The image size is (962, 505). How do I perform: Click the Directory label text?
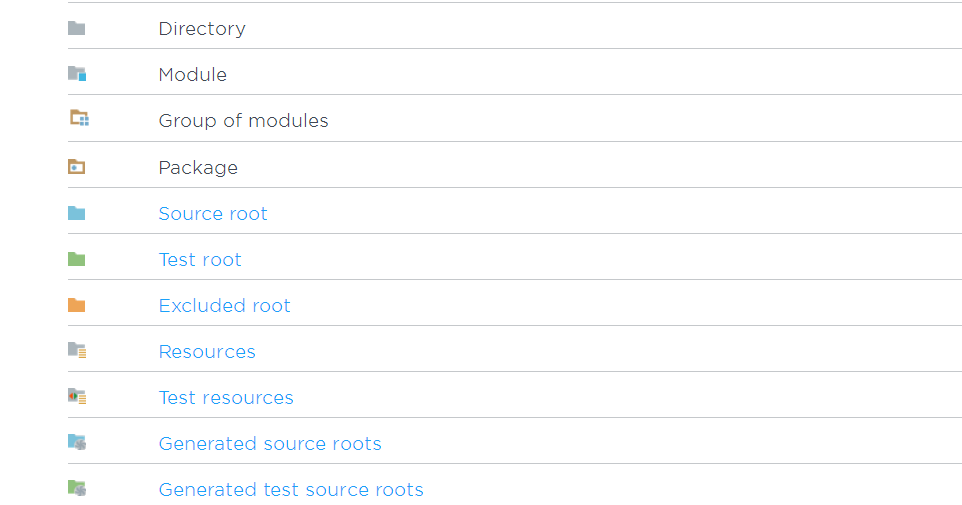tap(202, 29)
